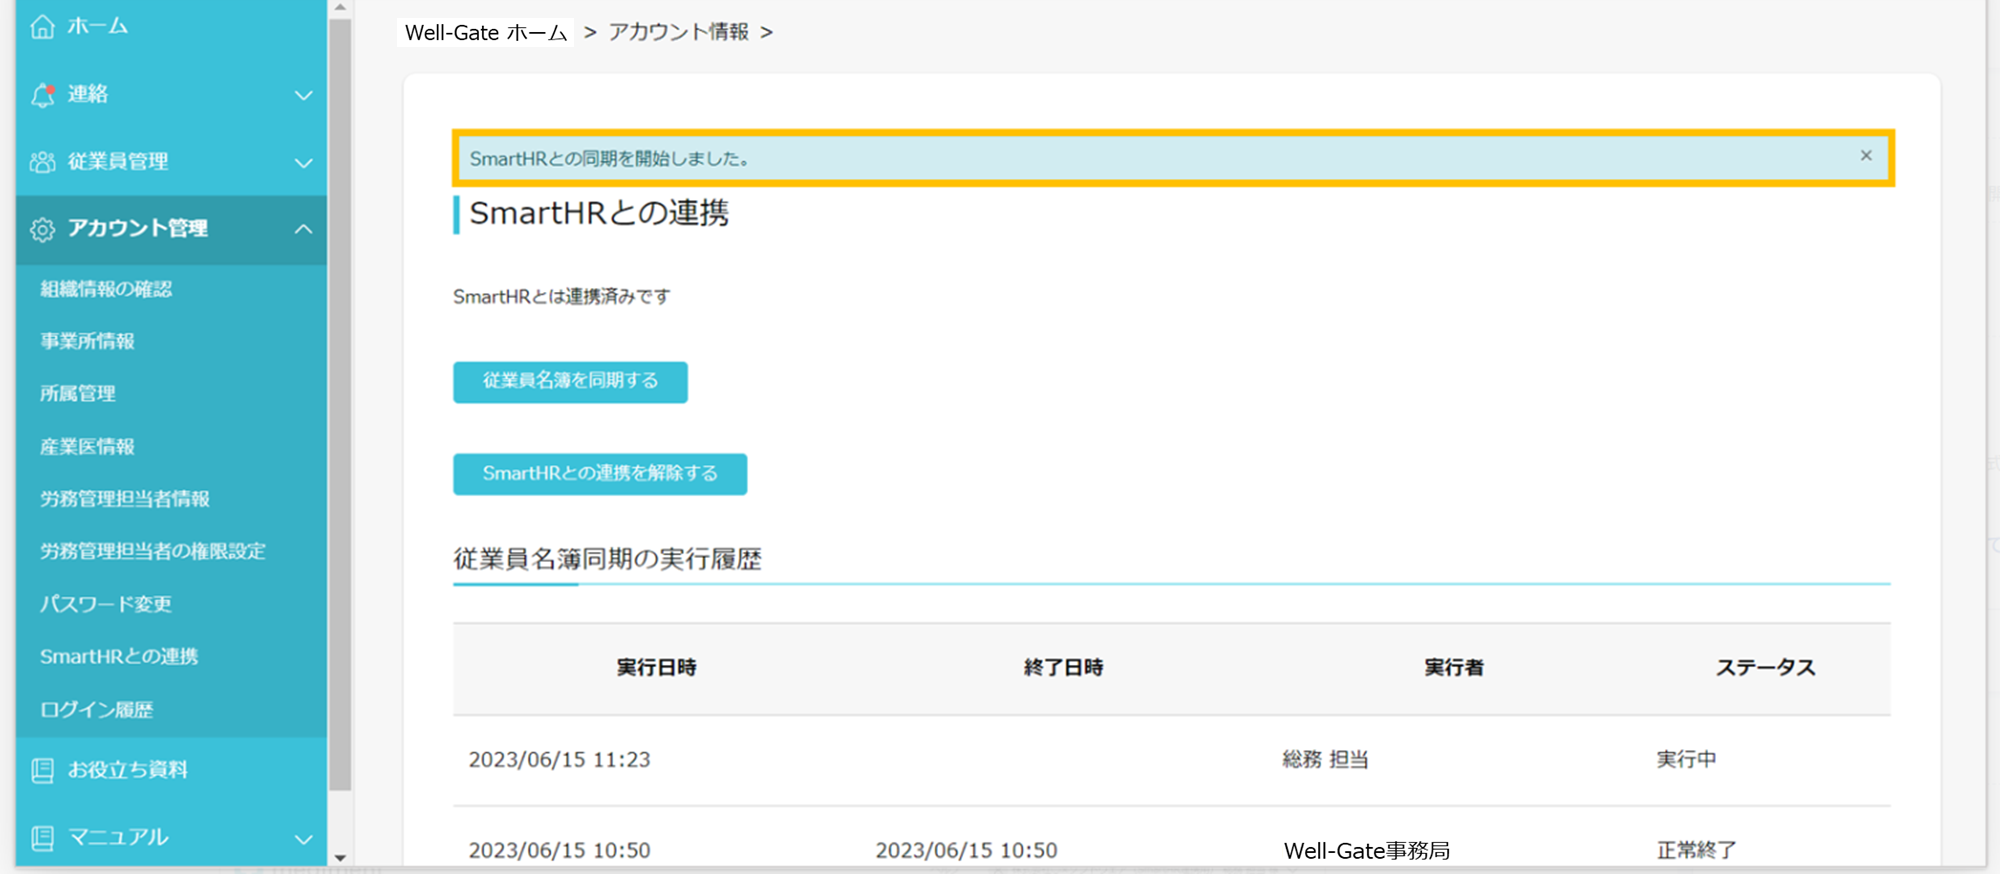Expand the マニュアル menu chevron
2000x874 pixels.
pyautogui.click(x=304, y=839)
